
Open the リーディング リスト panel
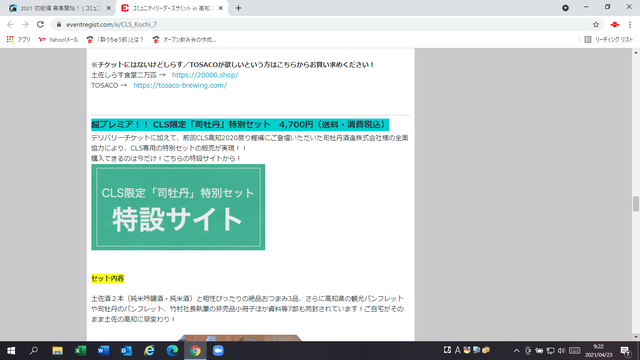pyautogui.click(x=609, y=40)
